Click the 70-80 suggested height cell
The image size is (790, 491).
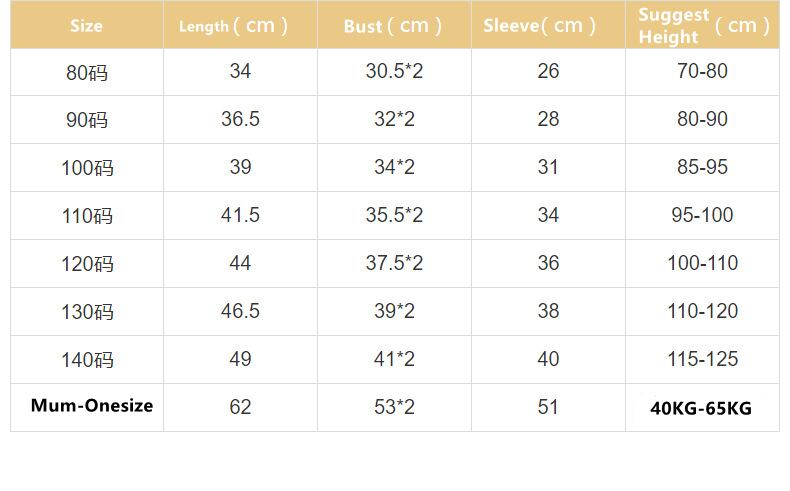pyautogui.click(x=702, y=71)
